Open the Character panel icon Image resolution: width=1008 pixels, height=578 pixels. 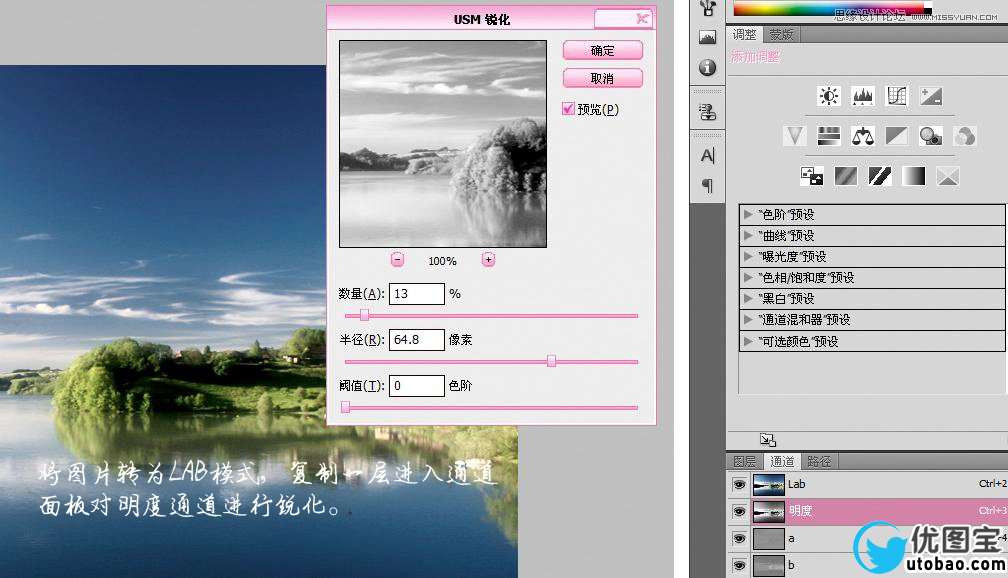(708, 156)
